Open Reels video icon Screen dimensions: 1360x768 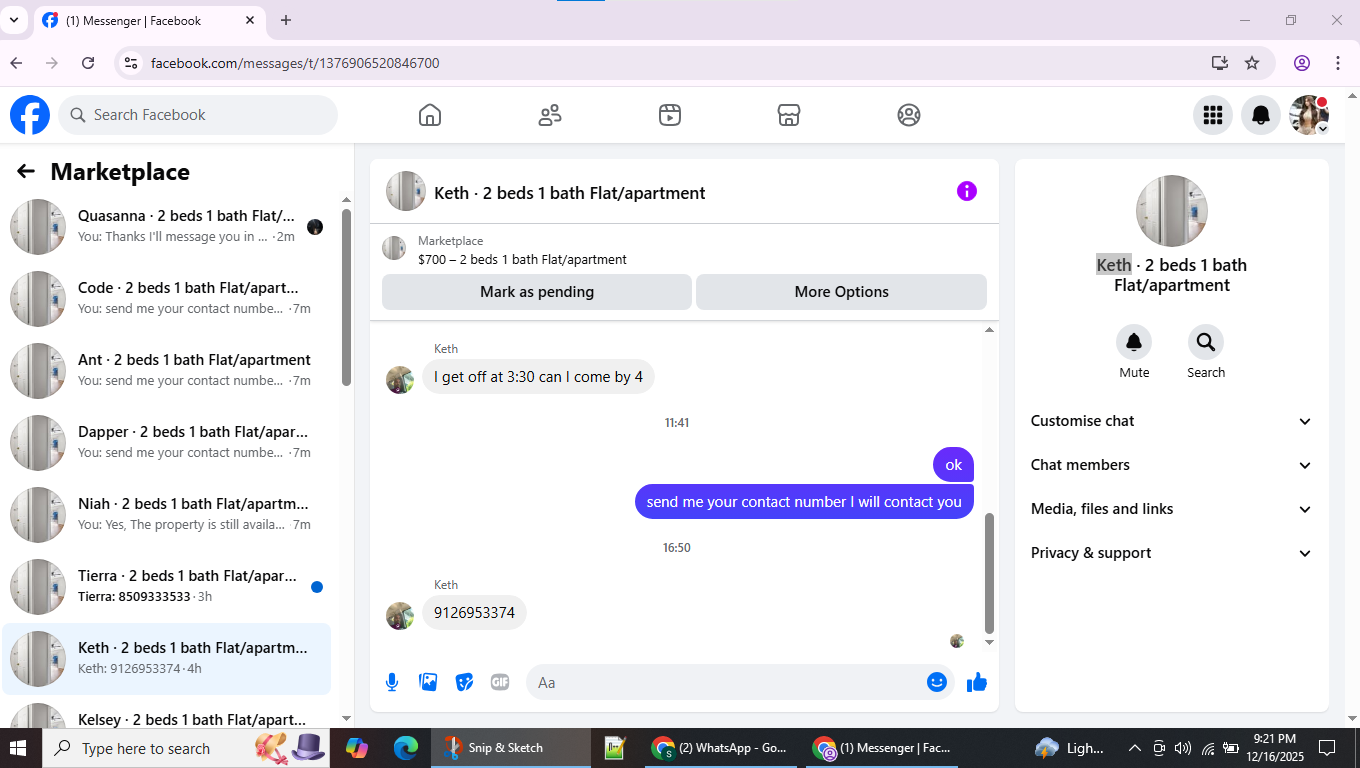(x=670, y=115)
